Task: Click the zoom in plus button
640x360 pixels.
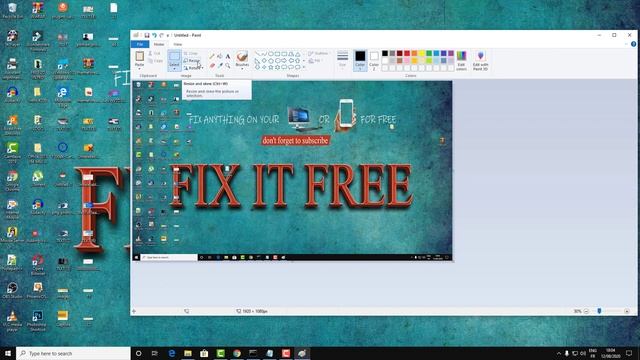Action: click(627, 311)
